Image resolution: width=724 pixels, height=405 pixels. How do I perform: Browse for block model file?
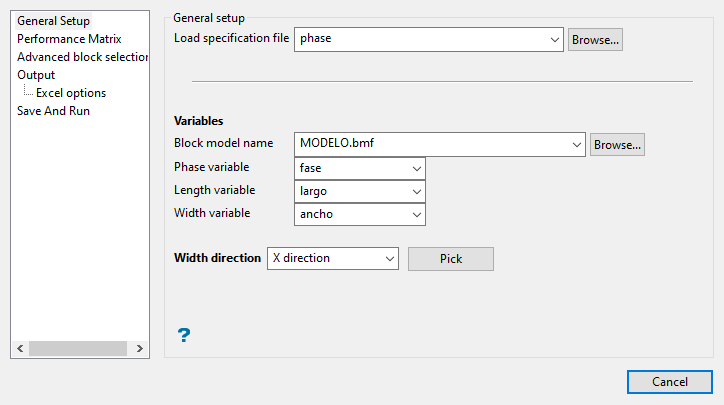point(617,145)
